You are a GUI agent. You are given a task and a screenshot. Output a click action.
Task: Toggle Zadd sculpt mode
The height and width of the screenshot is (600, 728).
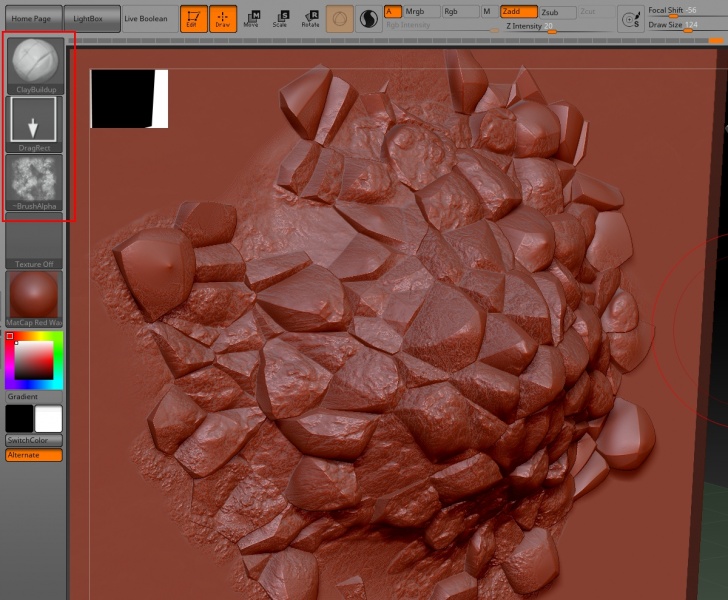tap(519, 12)
